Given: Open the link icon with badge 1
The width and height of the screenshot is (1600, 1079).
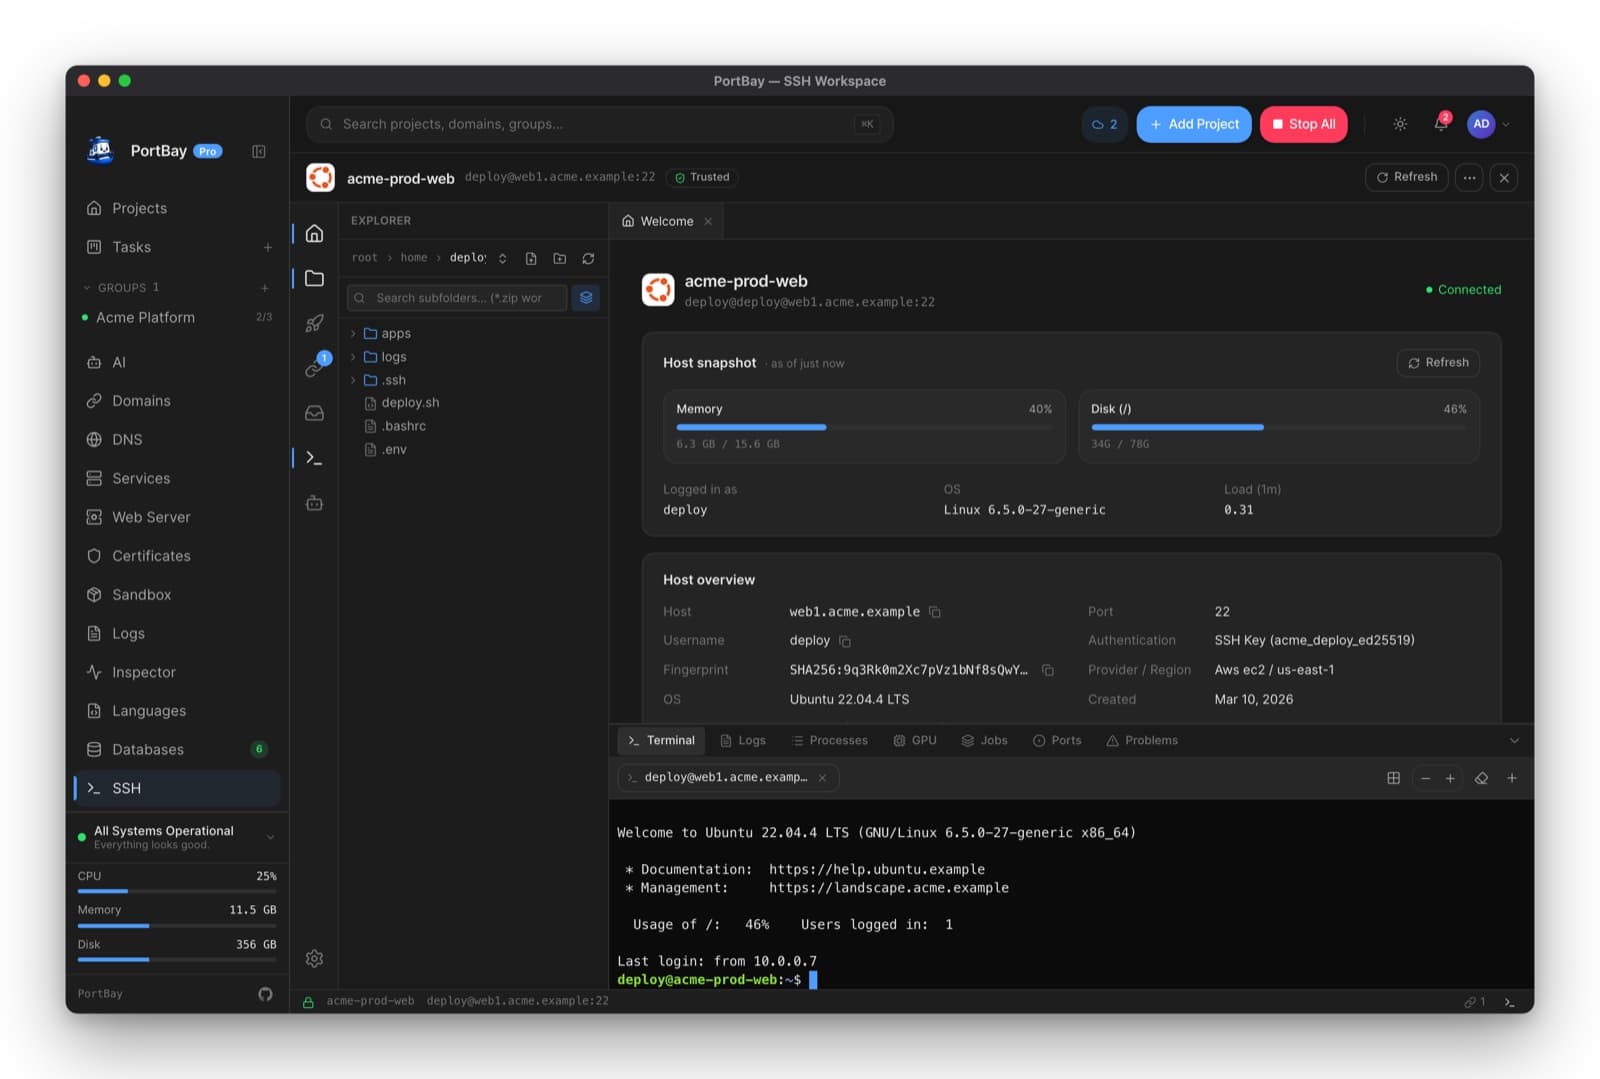Looking at the screenshot, I should click(314, 368).
